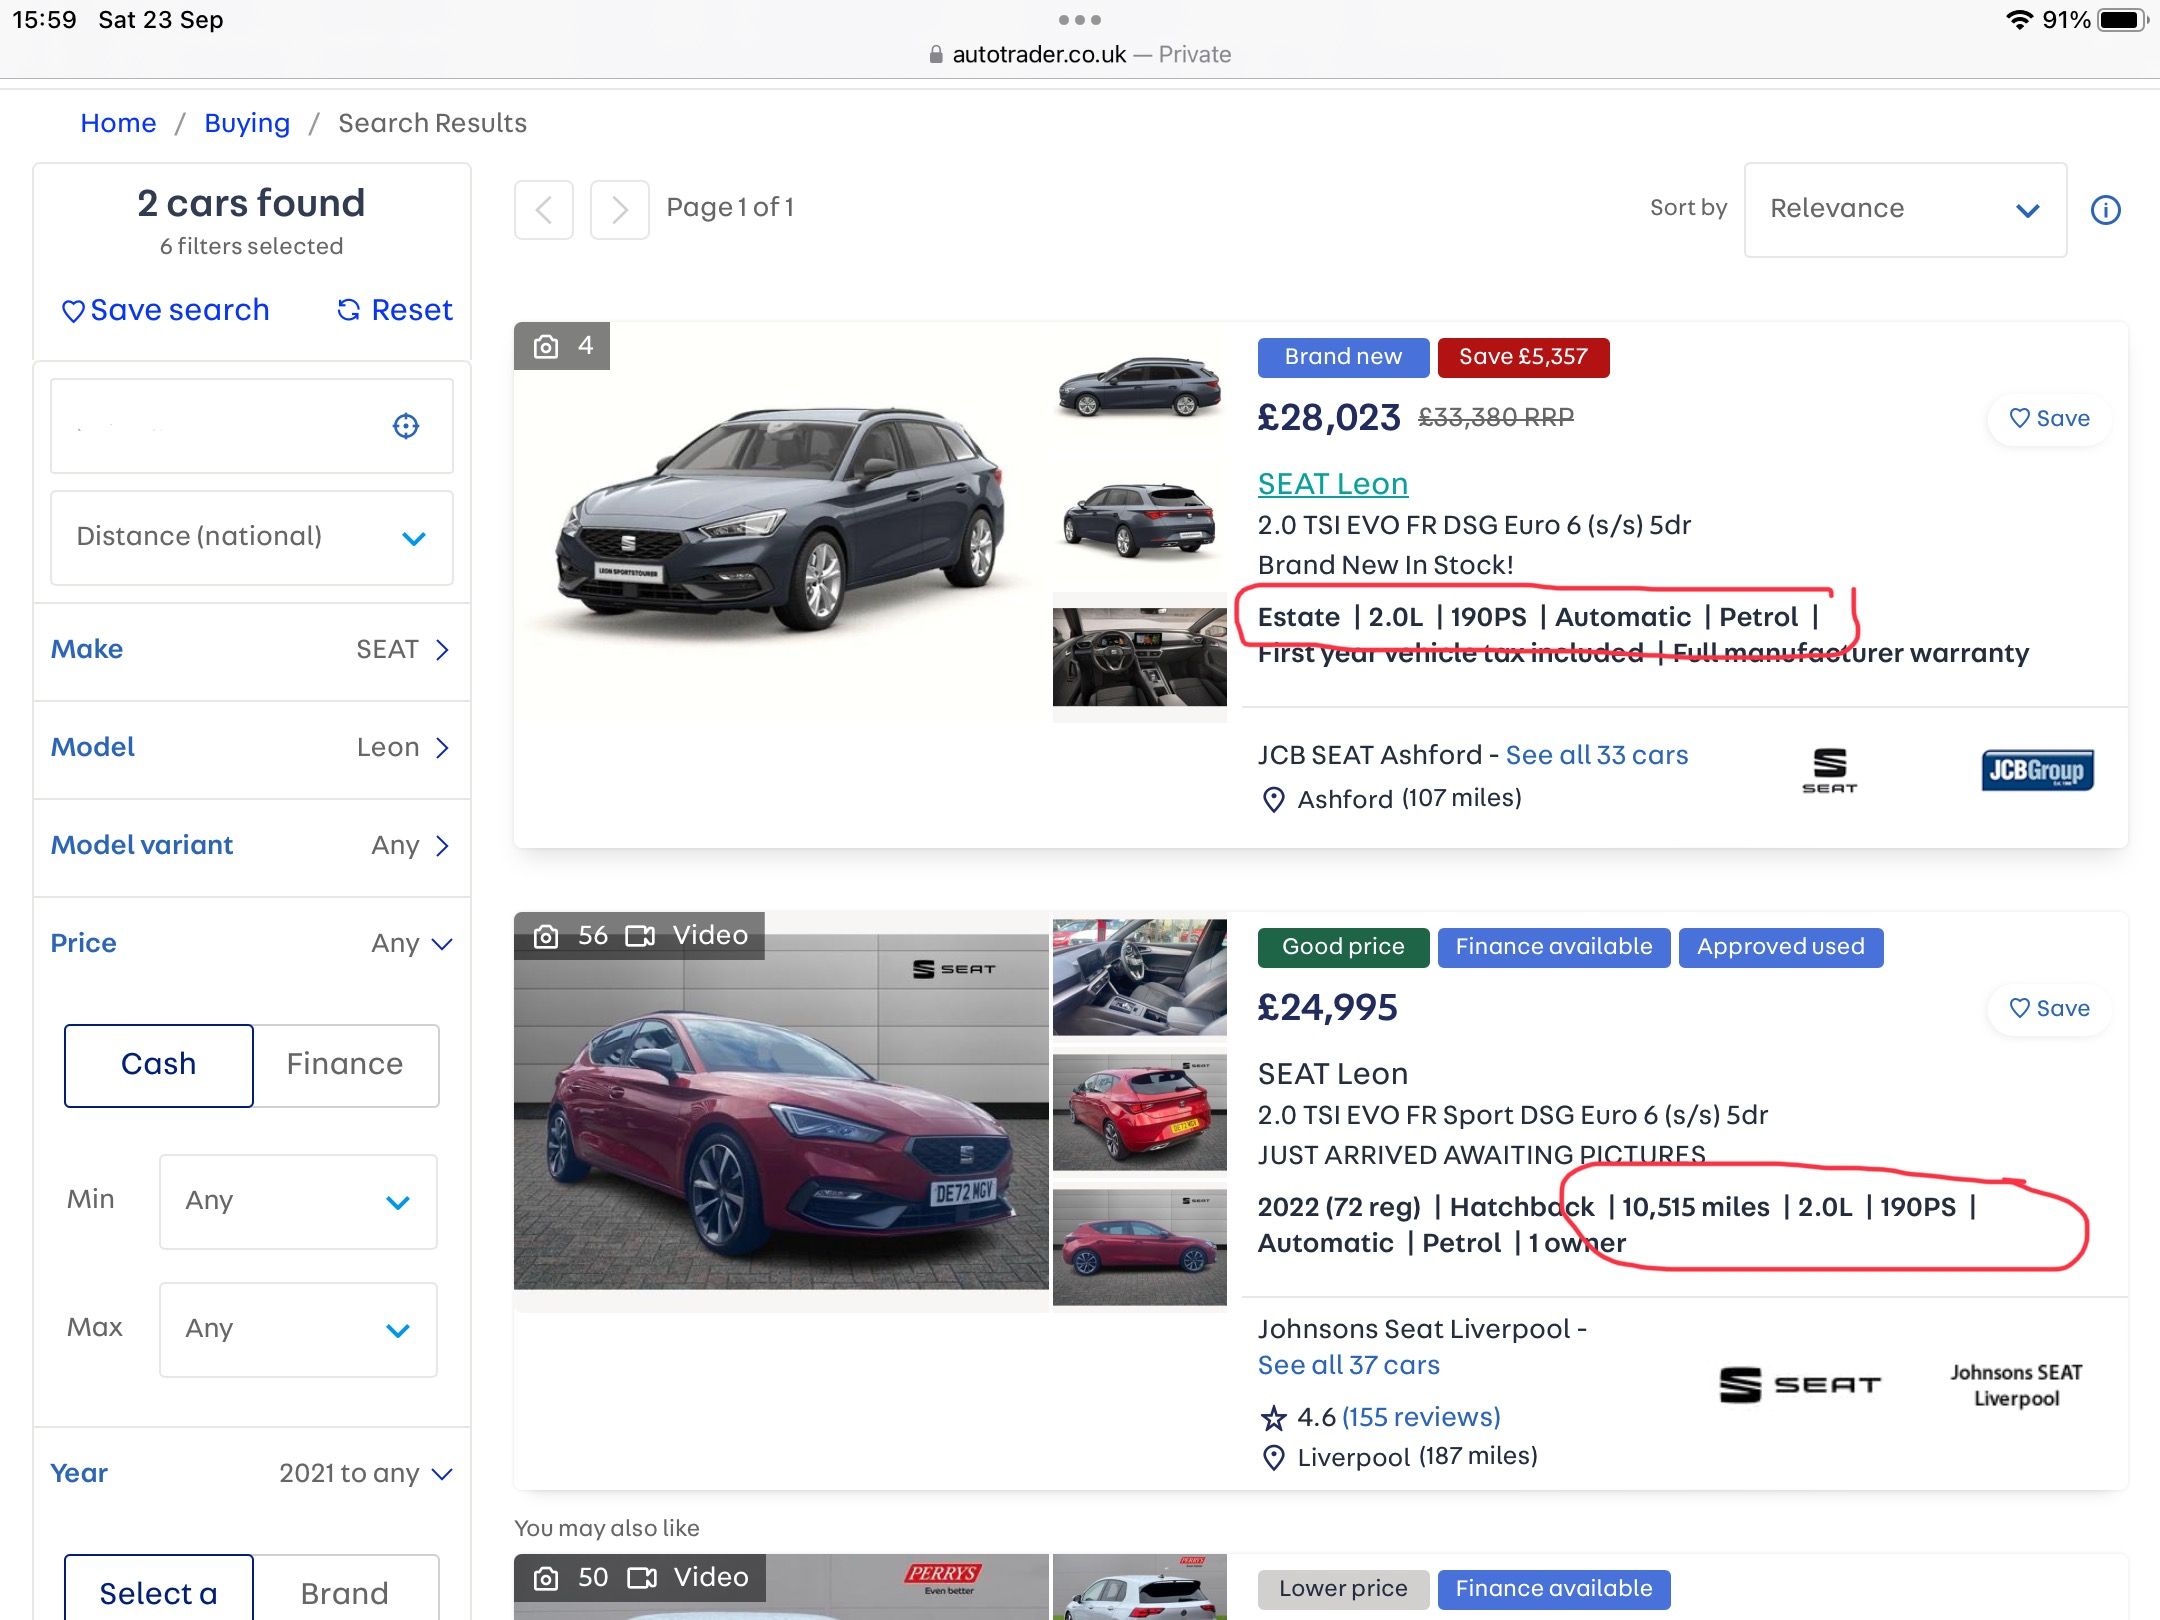2160x1620 pixels.
Task: Expand the Year filter
Action: click(x=251, y=1473)
